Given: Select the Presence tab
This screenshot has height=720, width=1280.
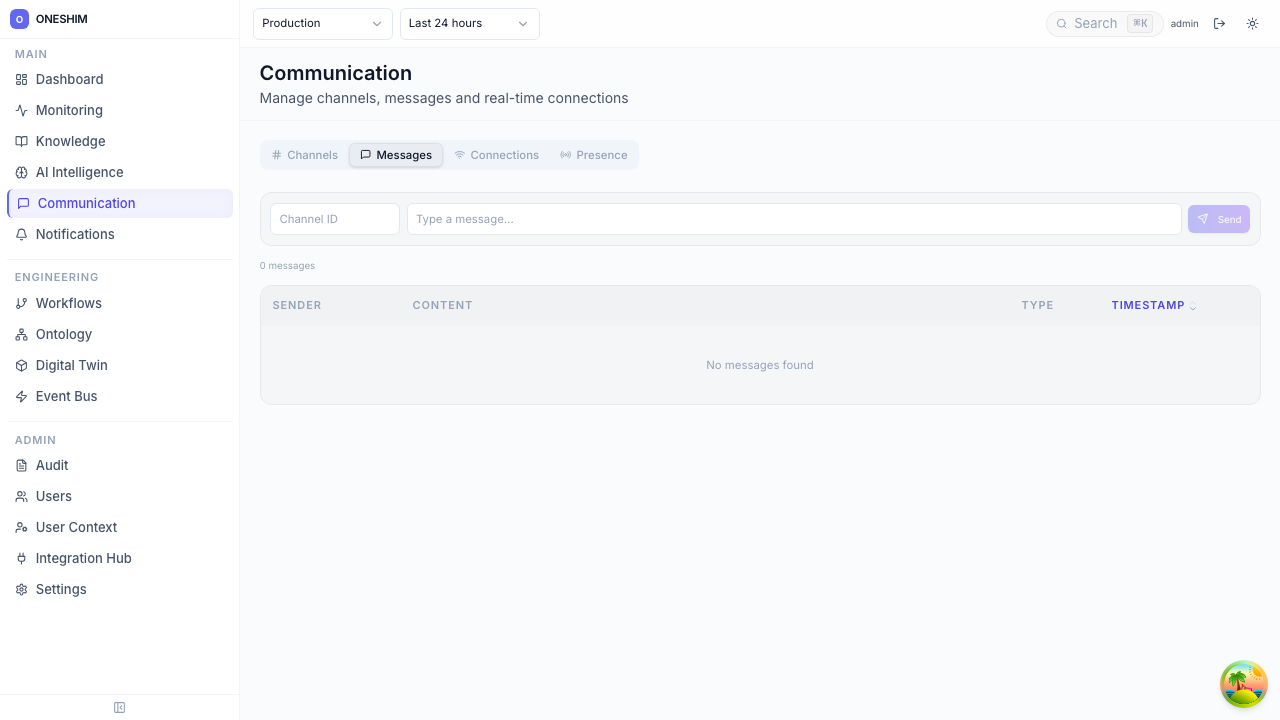Looking at the screenshot, I should tap(593, 155).
